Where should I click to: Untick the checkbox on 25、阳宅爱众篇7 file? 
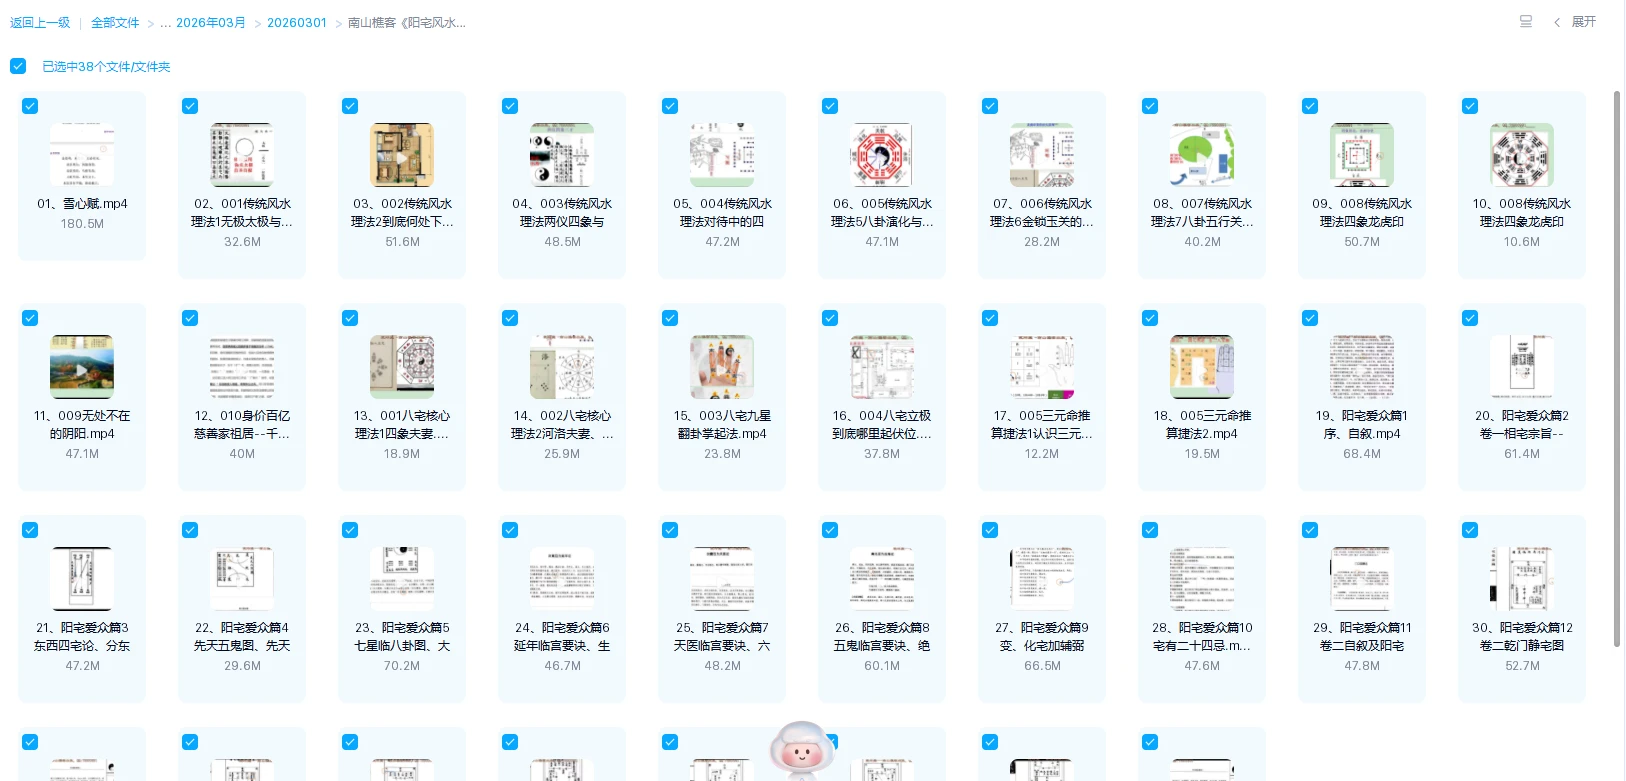click(670, 530)
